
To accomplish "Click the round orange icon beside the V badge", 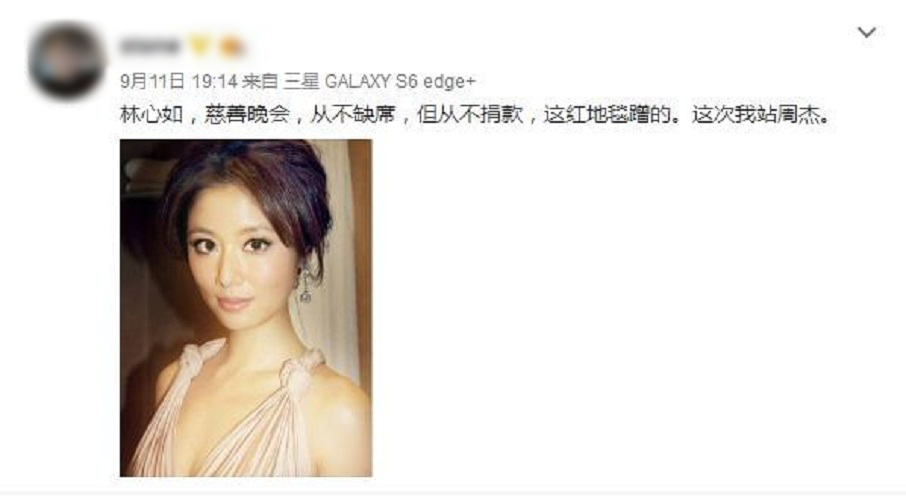I will point(232,46).
